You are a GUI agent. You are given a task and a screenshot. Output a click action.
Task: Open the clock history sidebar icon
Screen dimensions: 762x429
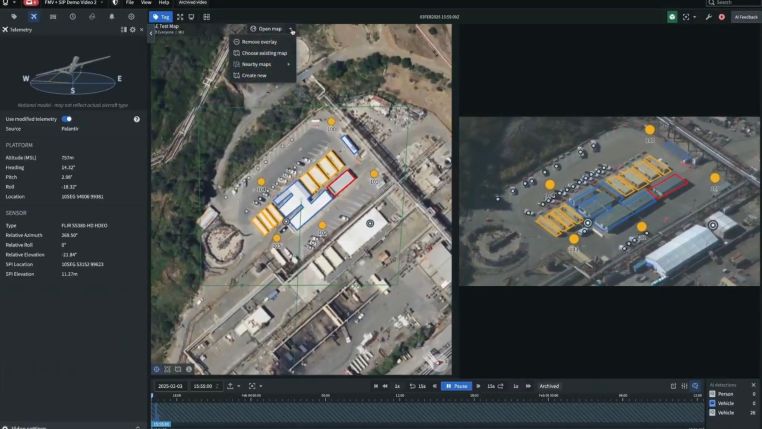[72, 17]
